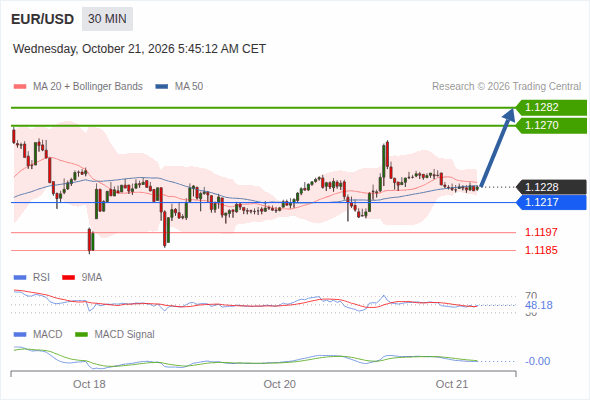Image resolution: width=590 pixels, height=400 pixels.
Task: Click the 9MA legend swatch
Action: coord(68,278)
